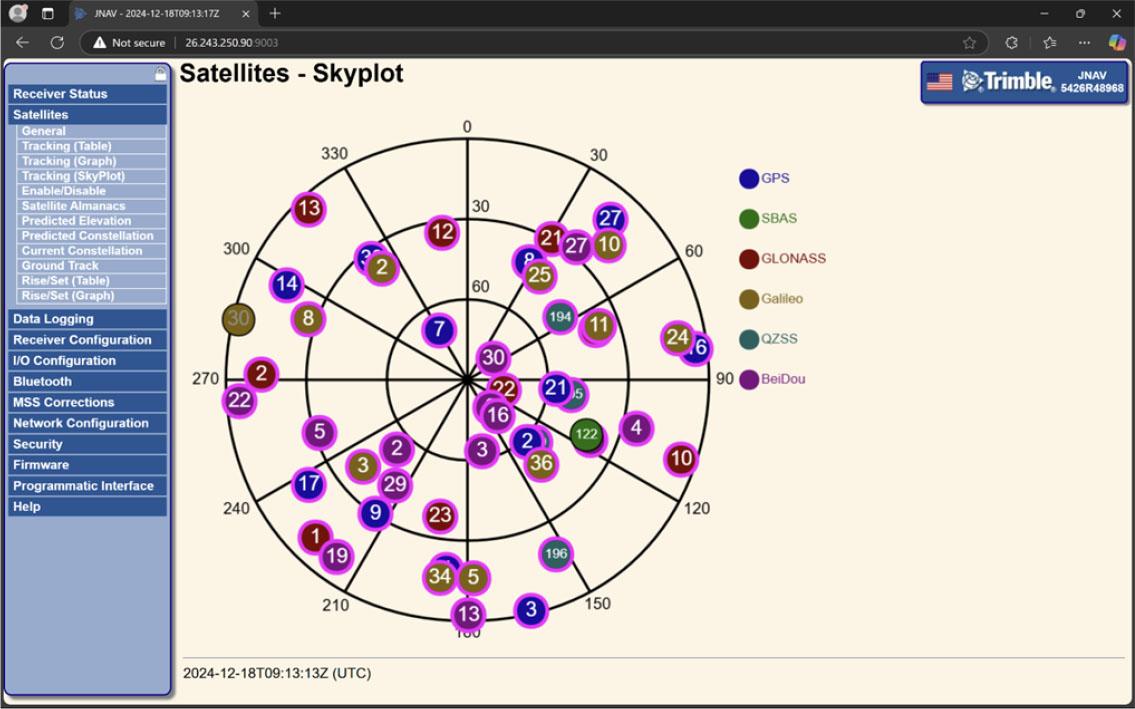The width and height of the screenshot is (1135, 709).
Task: Click the padlock icon atop the sidebar
Action: pyautogui.click(x=160, y=74)
